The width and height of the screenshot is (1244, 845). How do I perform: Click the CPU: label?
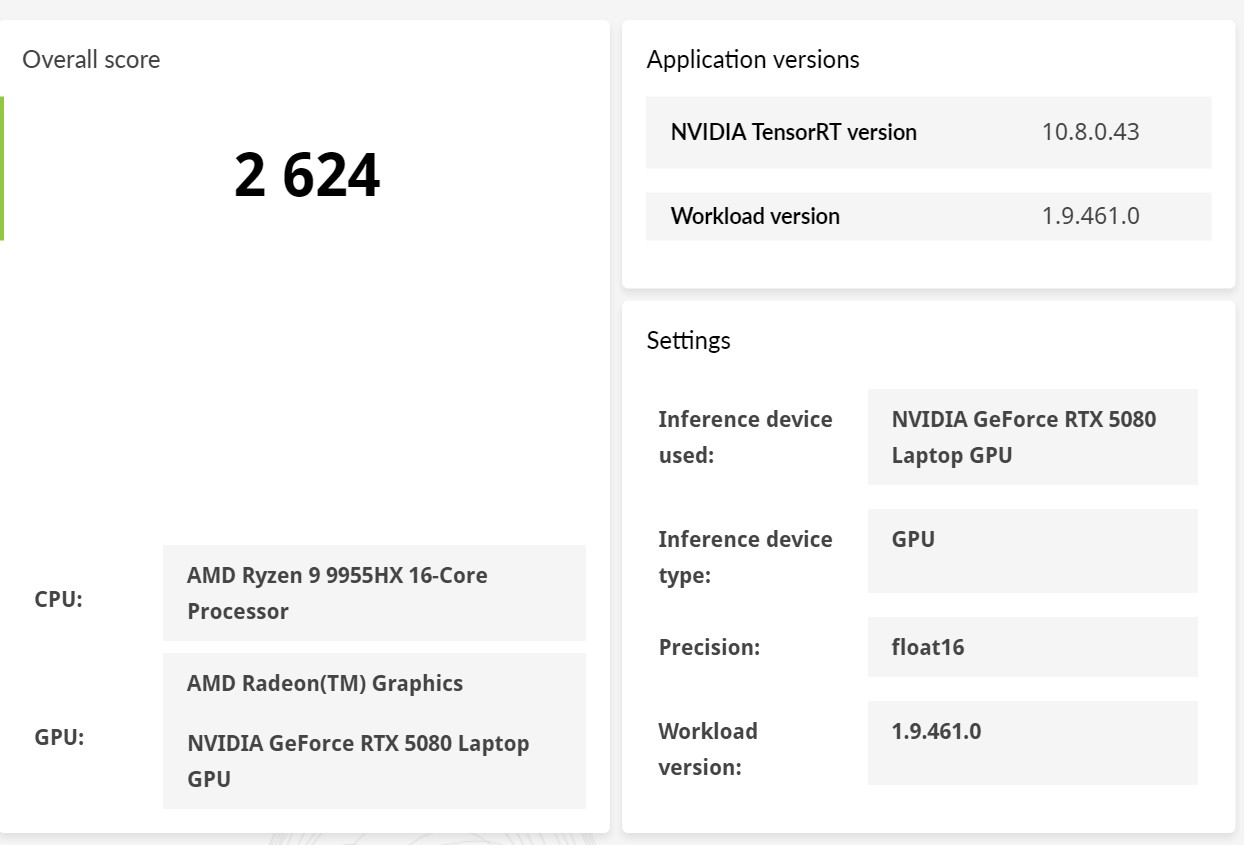point(59,599)
